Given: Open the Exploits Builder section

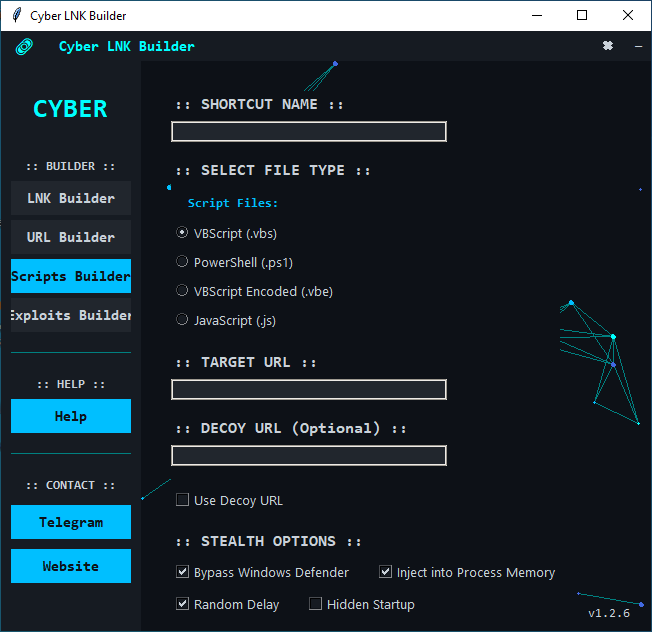Looking at the screenshot, I should coord(71,315).
